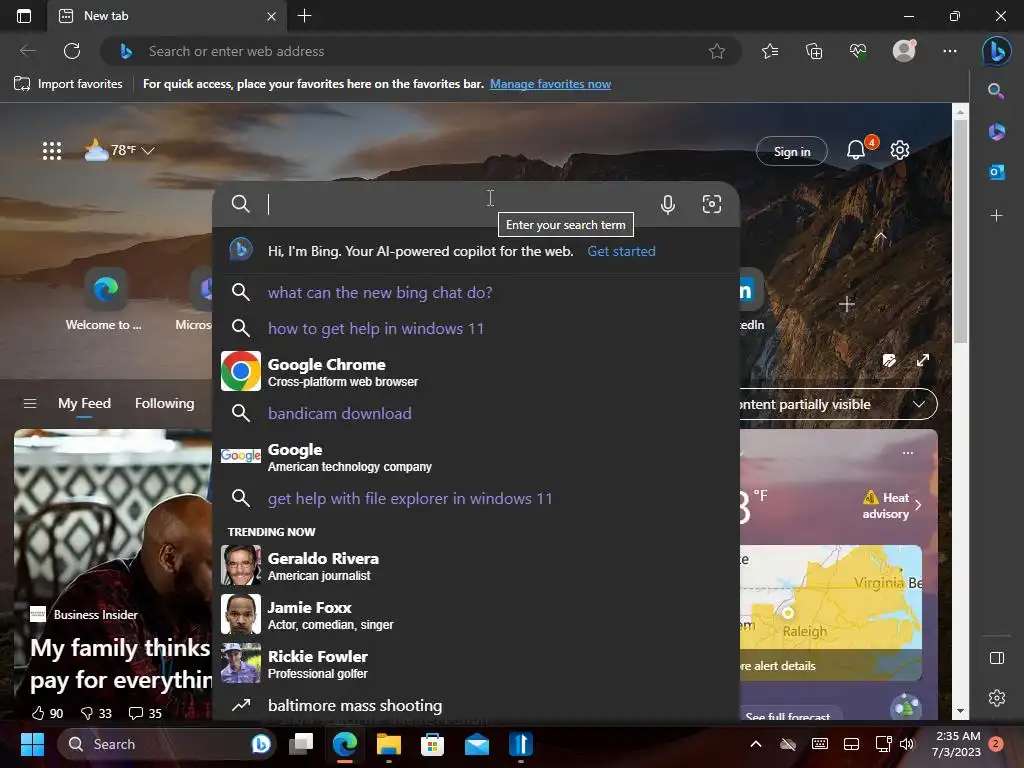Open the Welcome to quick link tile
The height and width of the screenshot is (768, 1024).
pyautogui.click(x=104, y=300)
